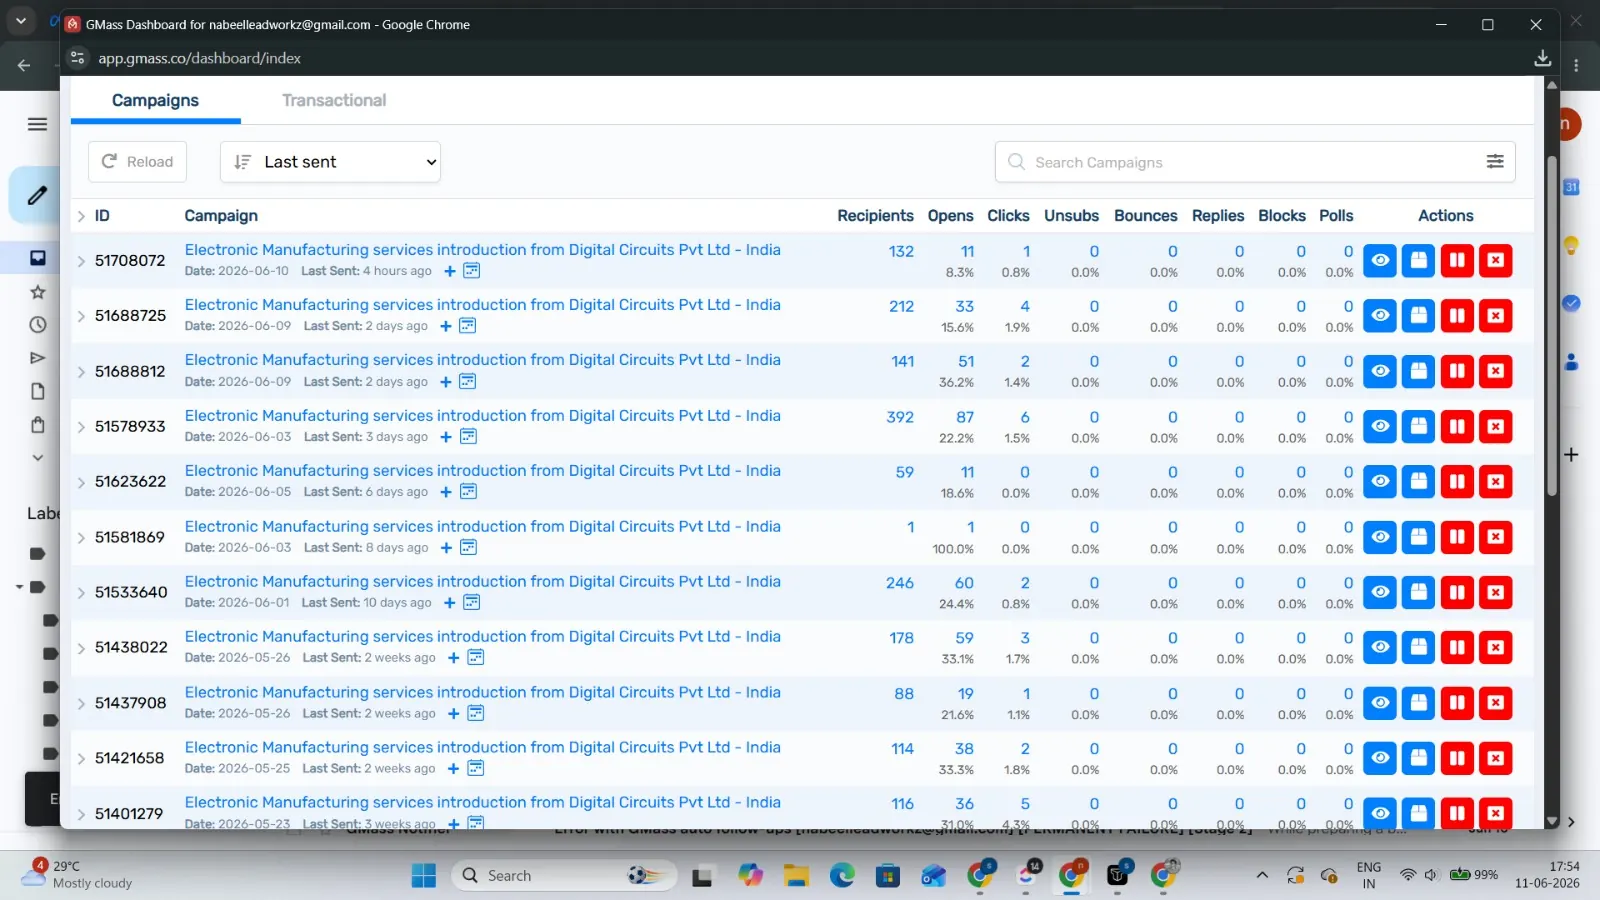Click plus icon for campaign 51708072
This screenshot has width=1600, height=900.
coord(449,271)
